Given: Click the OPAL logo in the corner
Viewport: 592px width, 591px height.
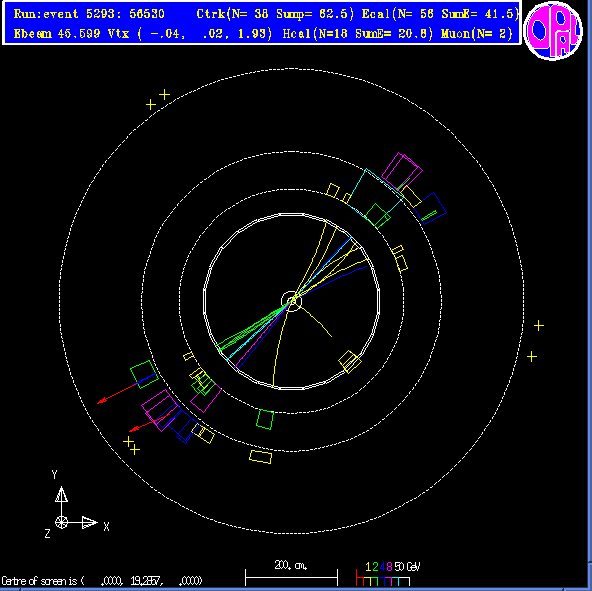Looking at the screenshot, I should pos(553,31).
